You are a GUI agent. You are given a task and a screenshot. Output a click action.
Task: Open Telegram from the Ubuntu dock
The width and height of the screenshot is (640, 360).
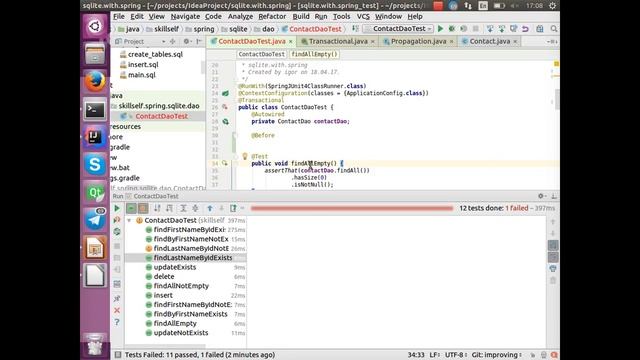95,220
